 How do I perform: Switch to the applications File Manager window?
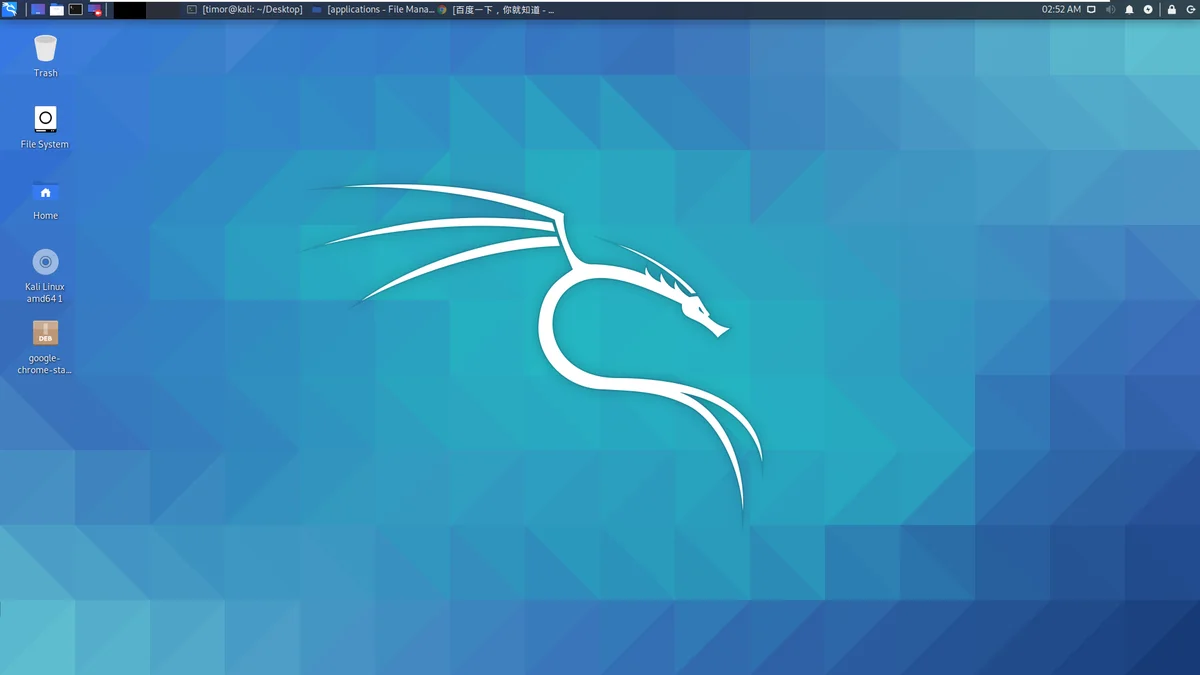372,9
